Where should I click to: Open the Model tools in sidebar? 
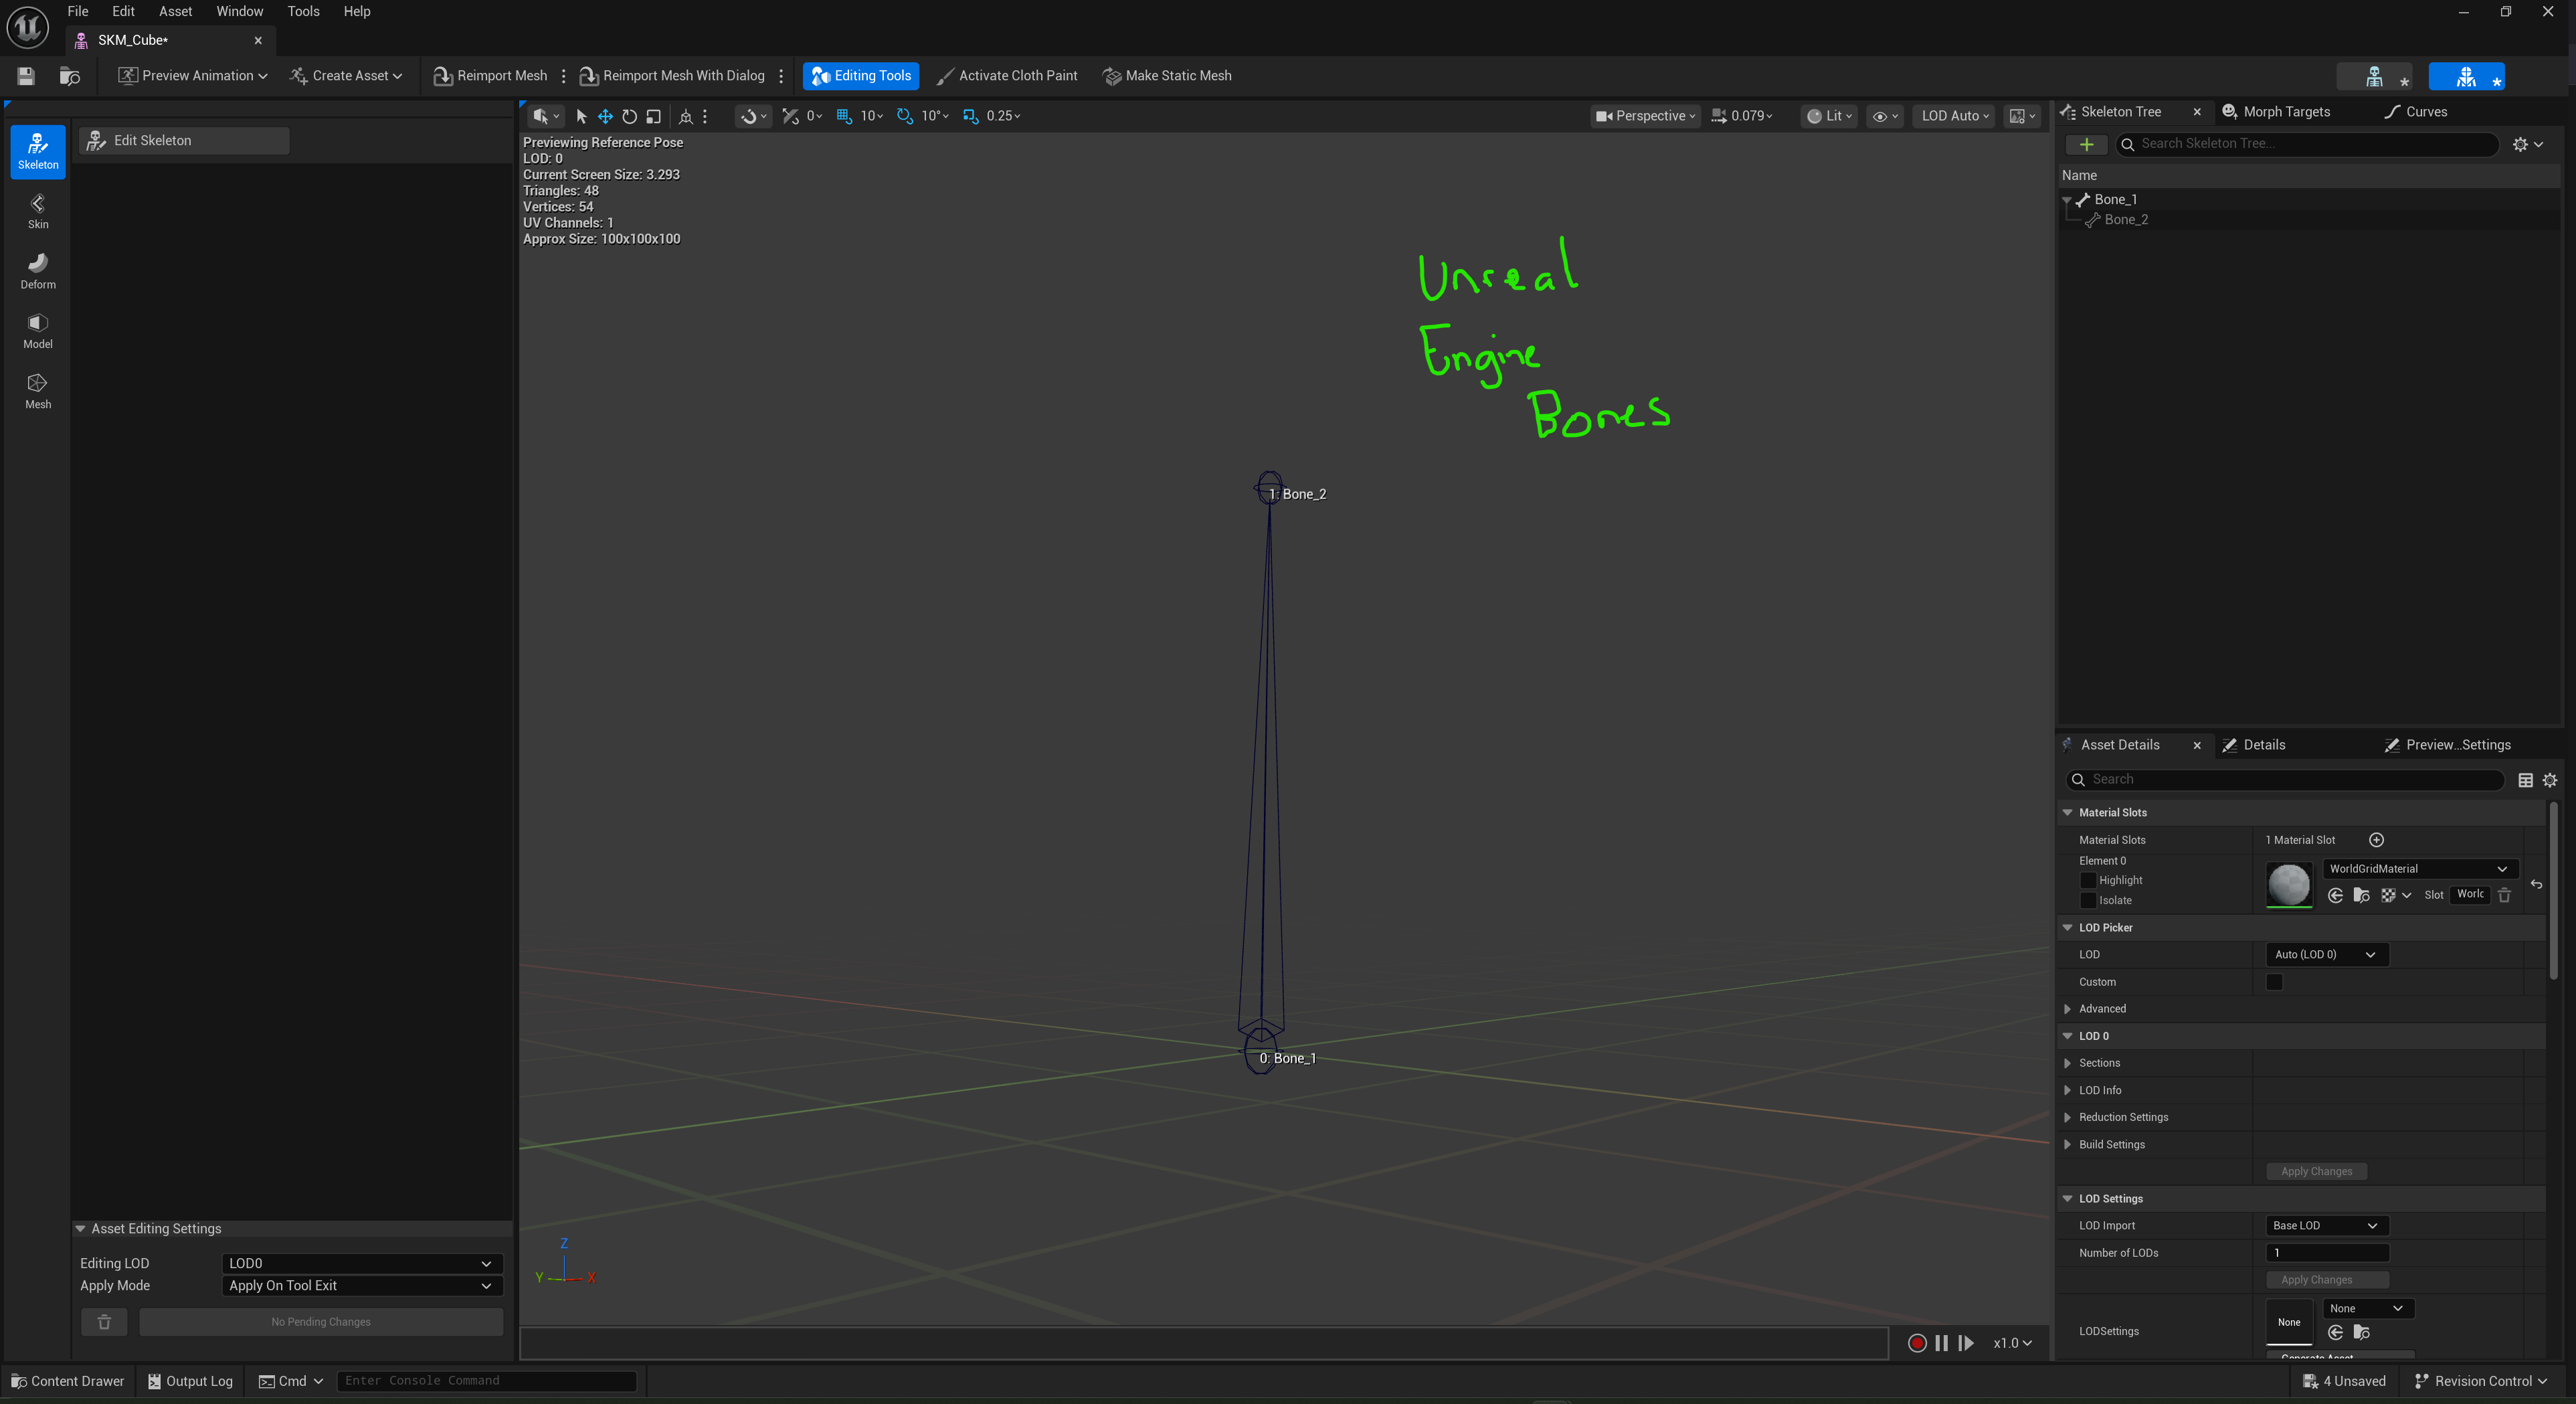point(38,331)
